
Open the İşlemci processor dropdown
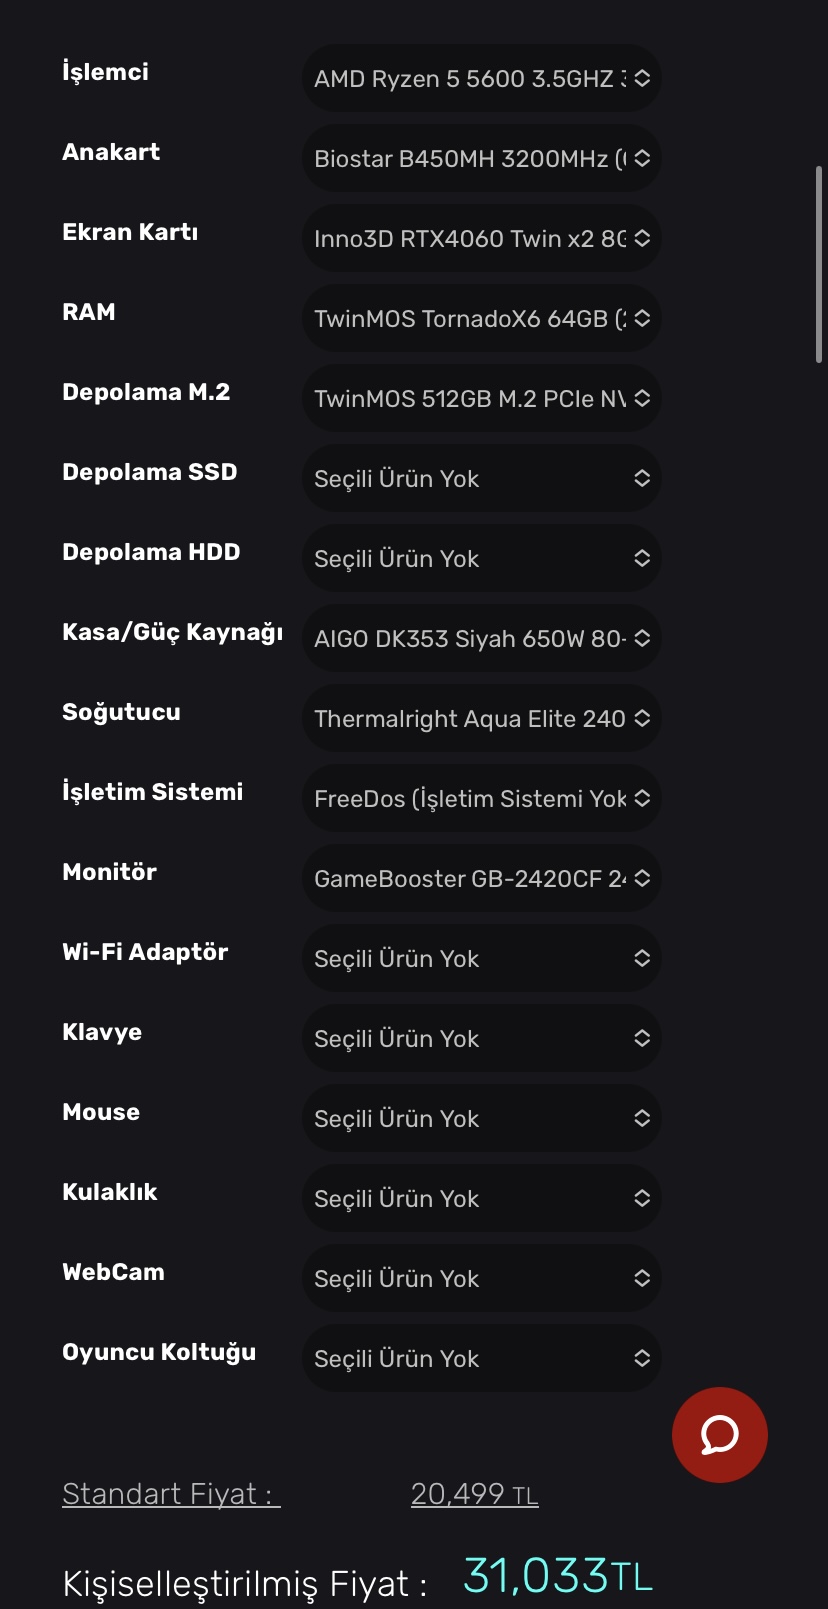coord(481,79)
